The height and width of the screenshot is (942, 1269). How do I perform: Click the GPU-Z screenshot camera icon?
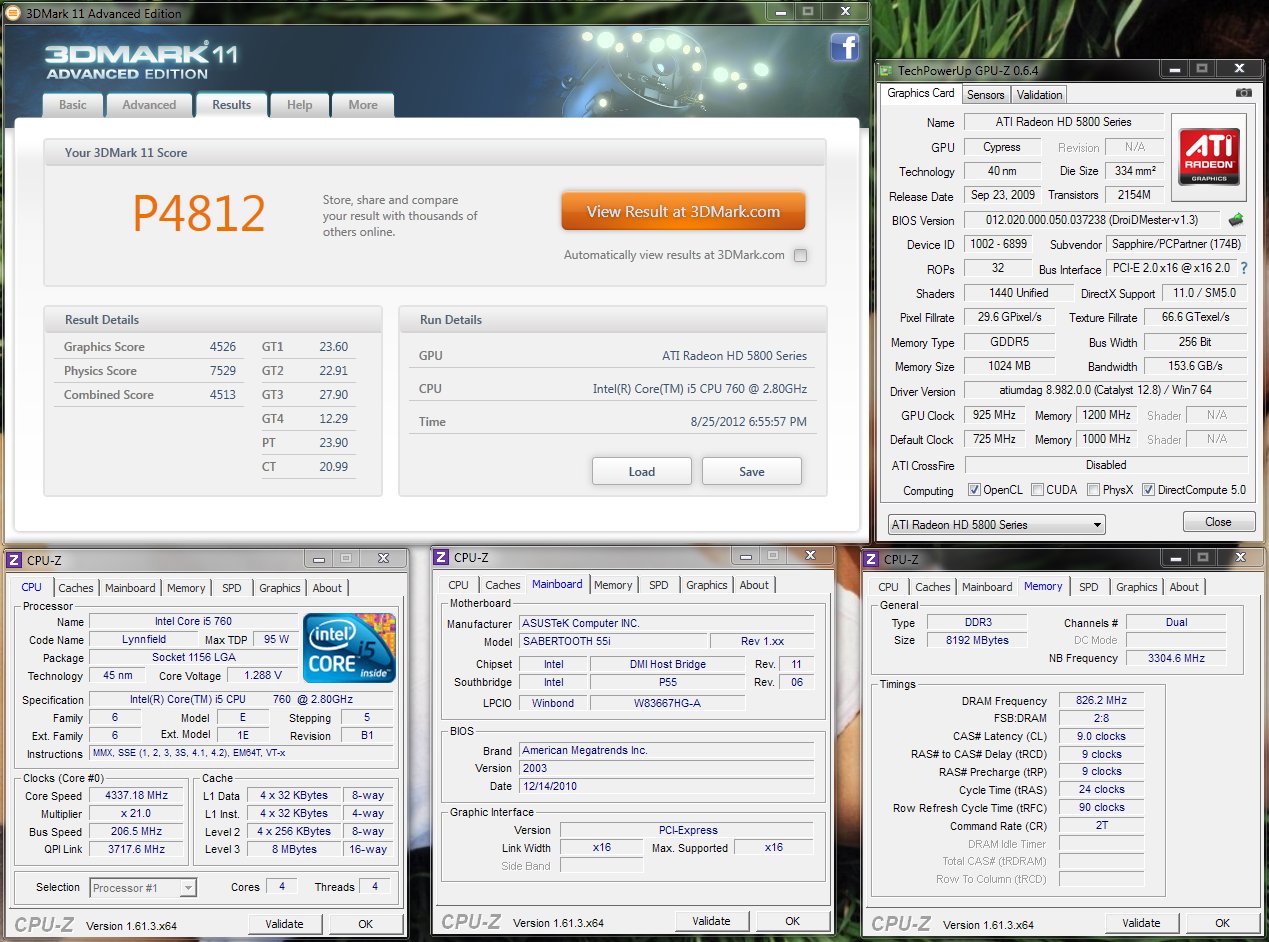[1243, 92]
